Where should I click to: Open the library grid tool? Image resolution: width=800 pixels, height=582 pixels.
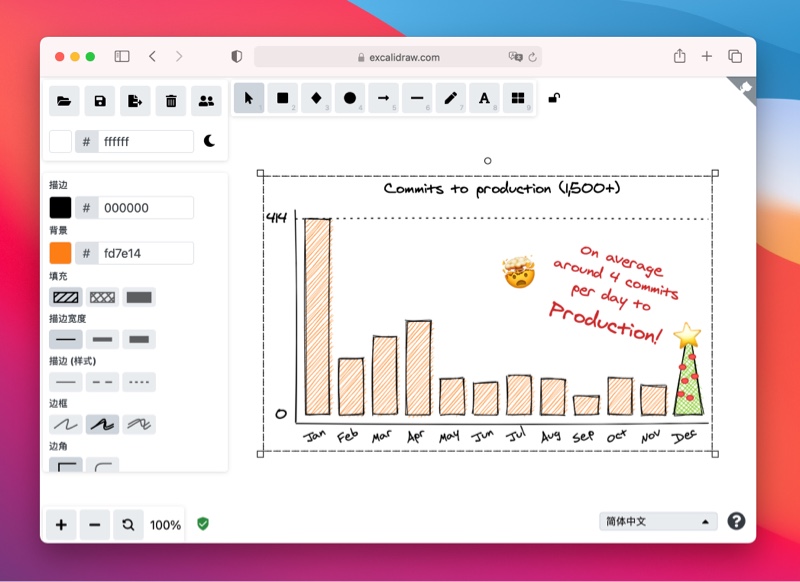pyautogui.click(x=518, y=98)
